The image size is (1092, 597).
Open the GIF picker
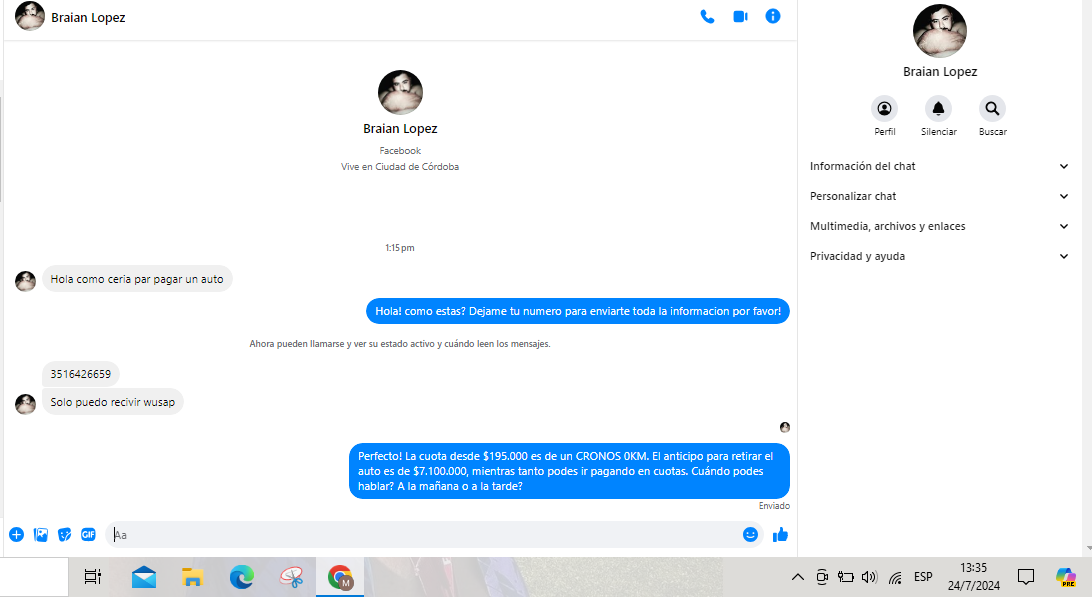click(x=88, y=535)
